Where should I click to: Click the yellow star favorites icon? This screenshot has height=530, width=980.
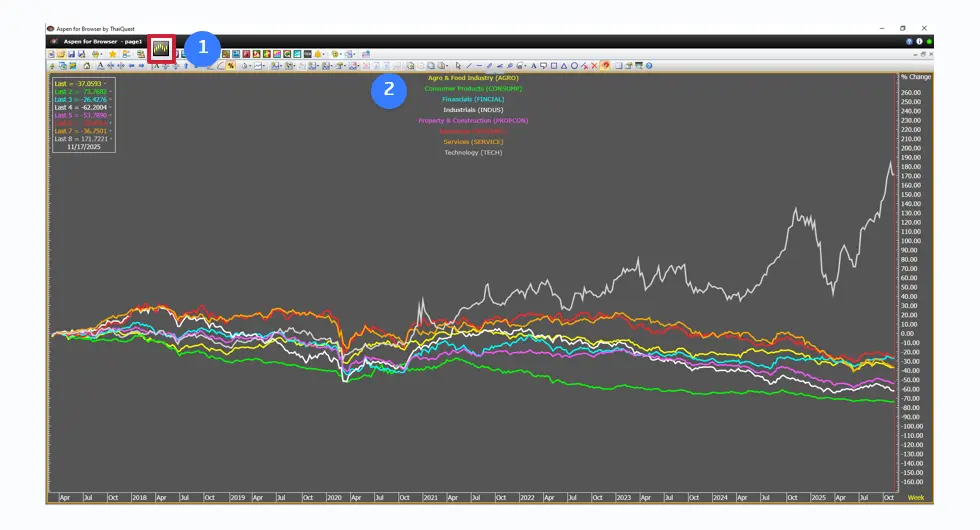click(112, 54)
